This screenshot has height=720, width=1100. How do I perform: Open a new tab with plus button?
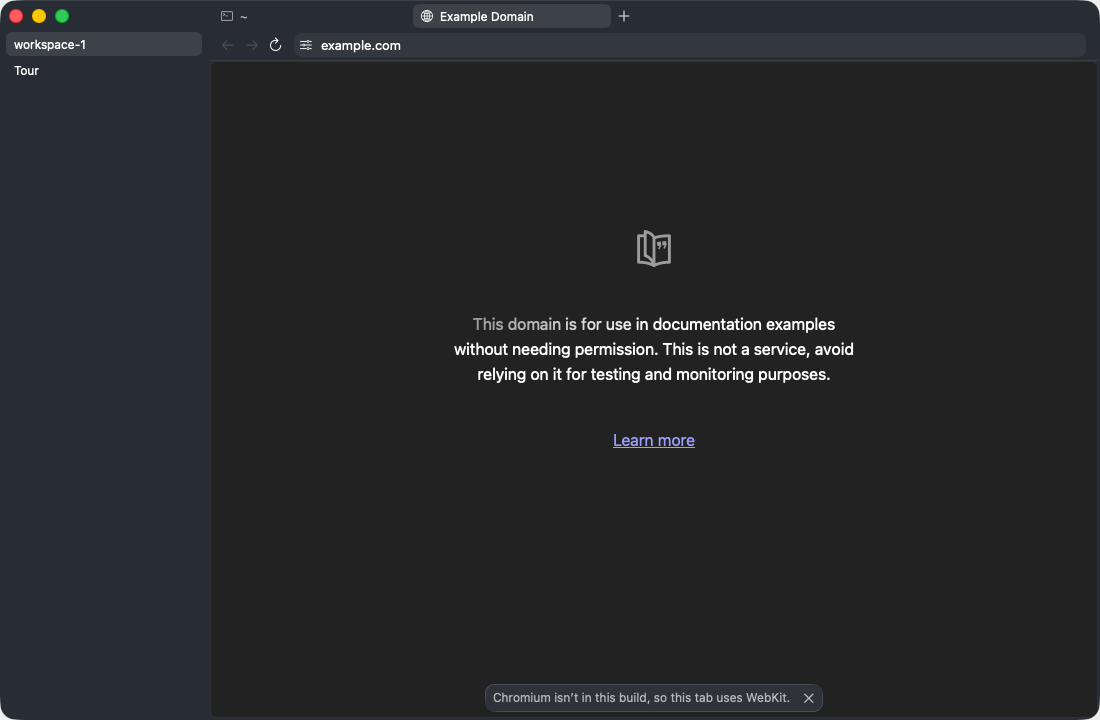624,16
